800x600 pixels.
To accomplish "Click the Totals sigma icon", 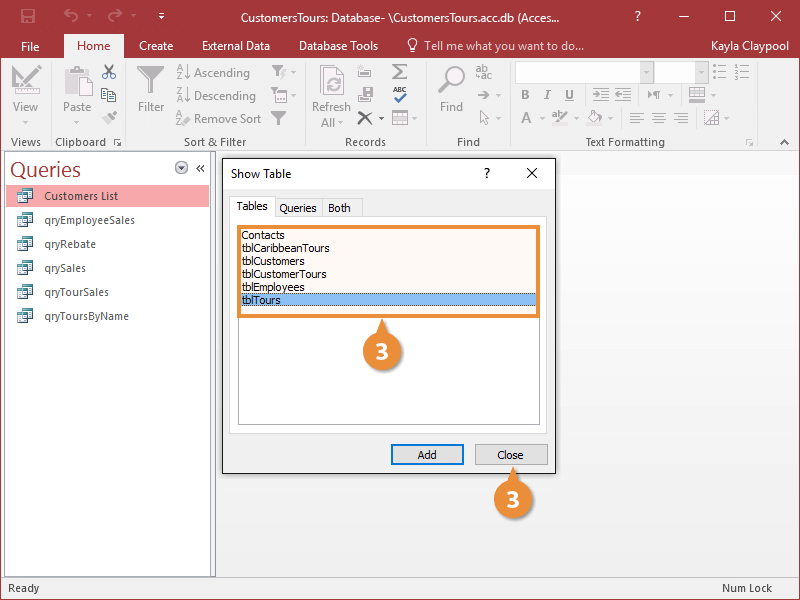I will pos(399,71).
